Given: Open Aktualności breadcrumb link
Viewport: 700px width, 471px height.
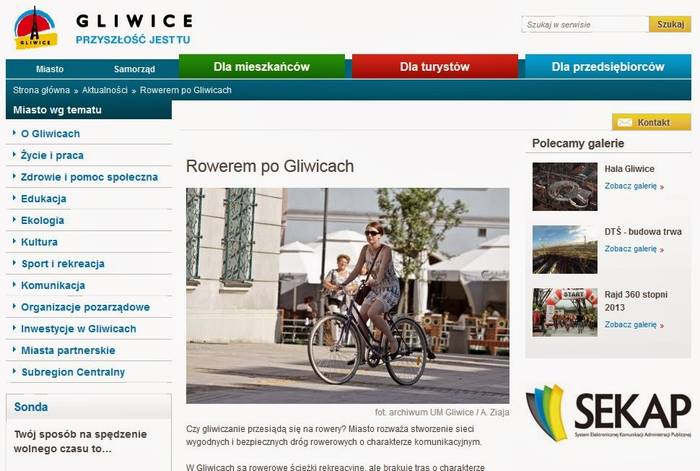Looking at the screenshot, I should 105,90.
